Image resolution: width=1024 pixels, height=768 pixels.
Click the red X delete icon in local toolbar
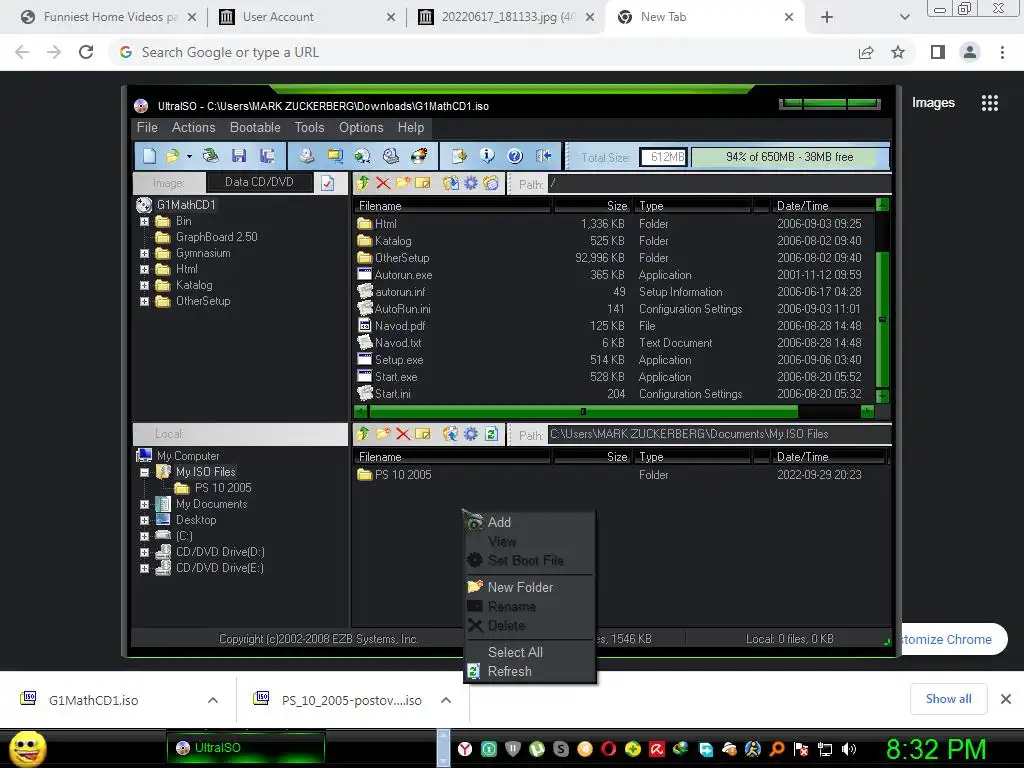[403, 434]
